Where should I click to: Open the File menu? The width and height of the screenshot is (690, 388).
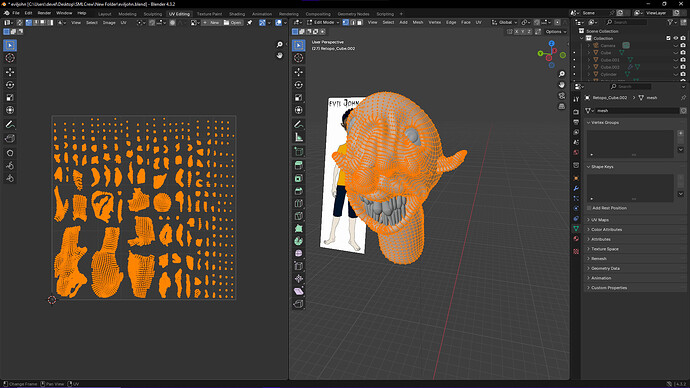(x=16, y=13)
